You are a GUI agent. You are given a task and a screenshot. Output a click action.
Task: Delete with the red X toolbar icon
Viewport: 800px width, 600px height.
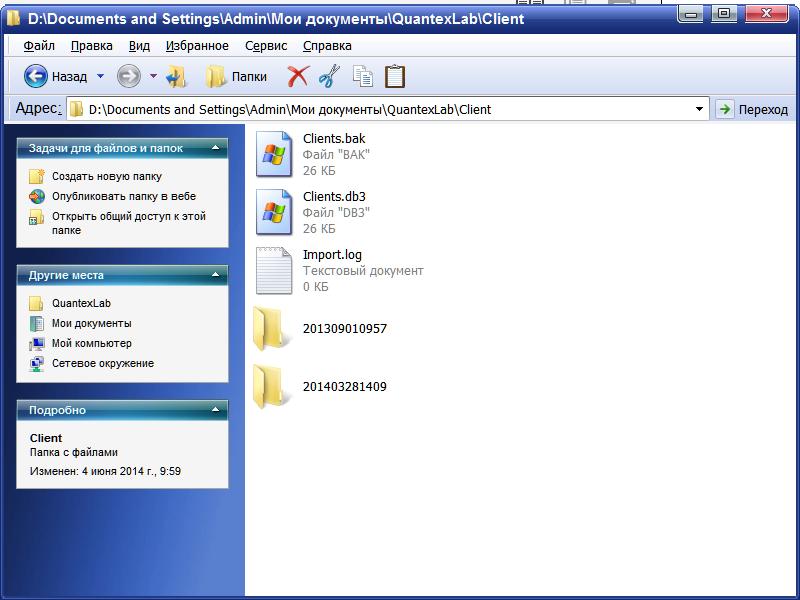pos(298,77)
